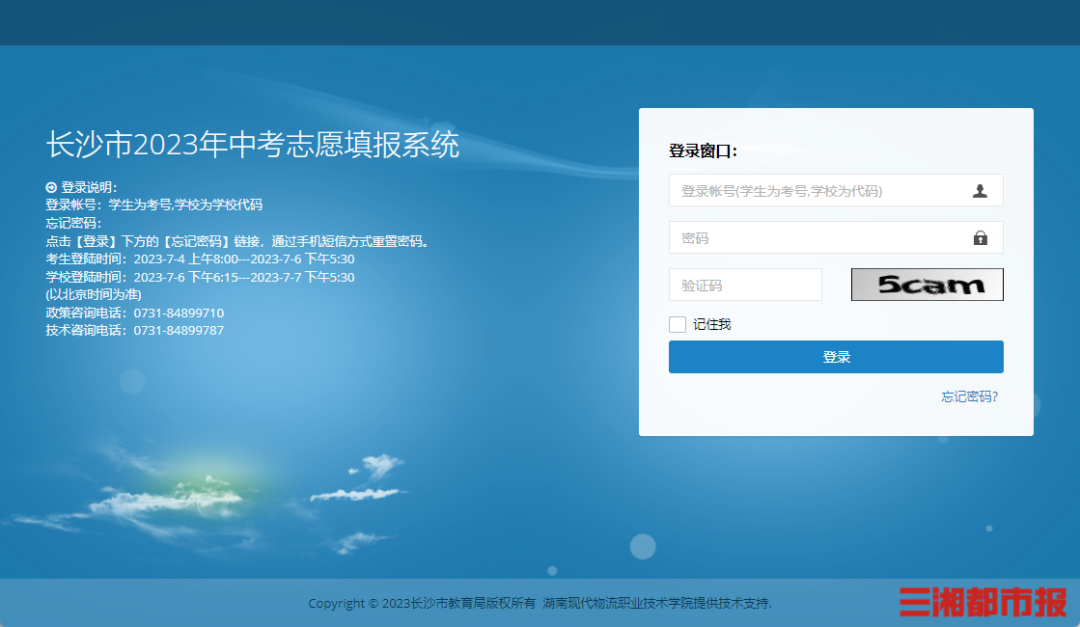
Task: Click the 长沙市2023年中考志愿填报系统 title
Action: 253,145
